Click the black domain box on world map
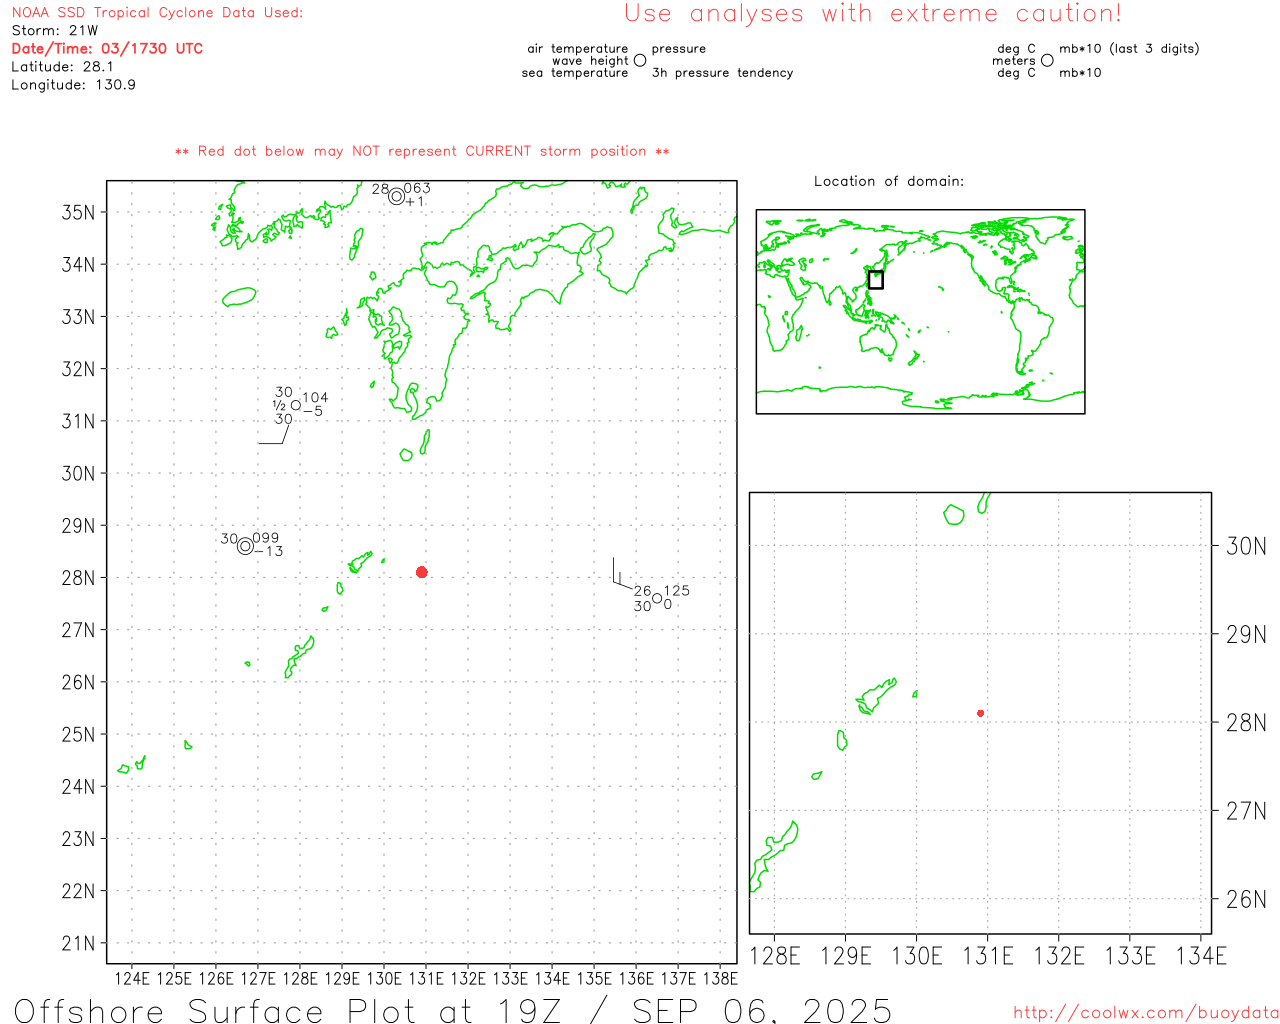Image resolution: width=1280 pixels, height=1024 pixels. point(876,280)
